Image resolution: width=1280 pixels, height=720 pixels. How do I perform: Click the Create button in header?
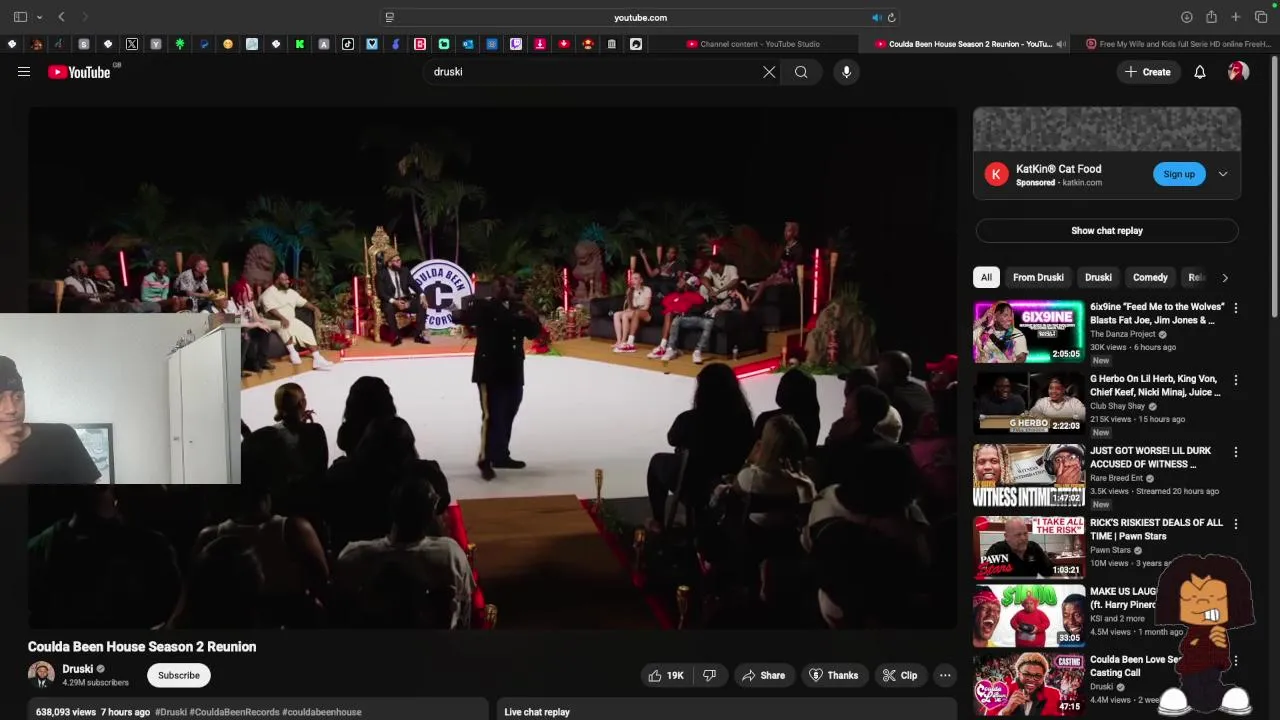point(1148,72)
